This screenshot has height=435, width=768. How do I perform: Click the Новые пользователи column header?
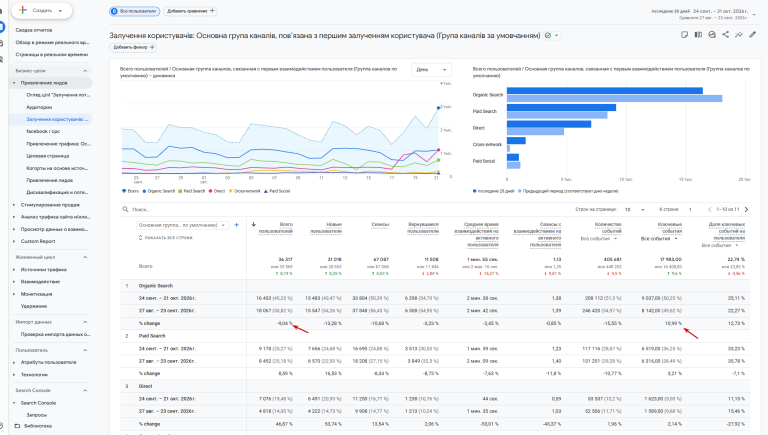tap(326, 228)
